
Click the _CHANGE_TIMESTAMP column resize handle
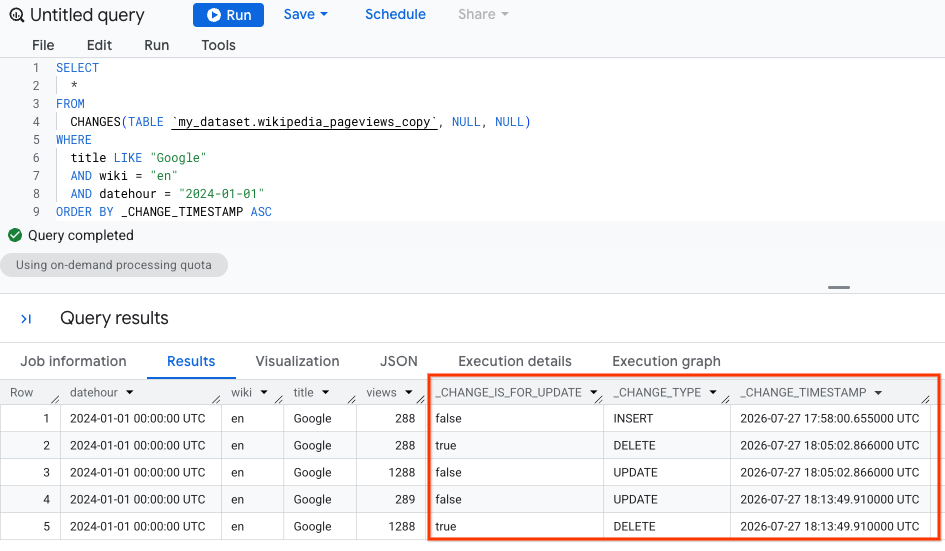(x=926, y=399)
